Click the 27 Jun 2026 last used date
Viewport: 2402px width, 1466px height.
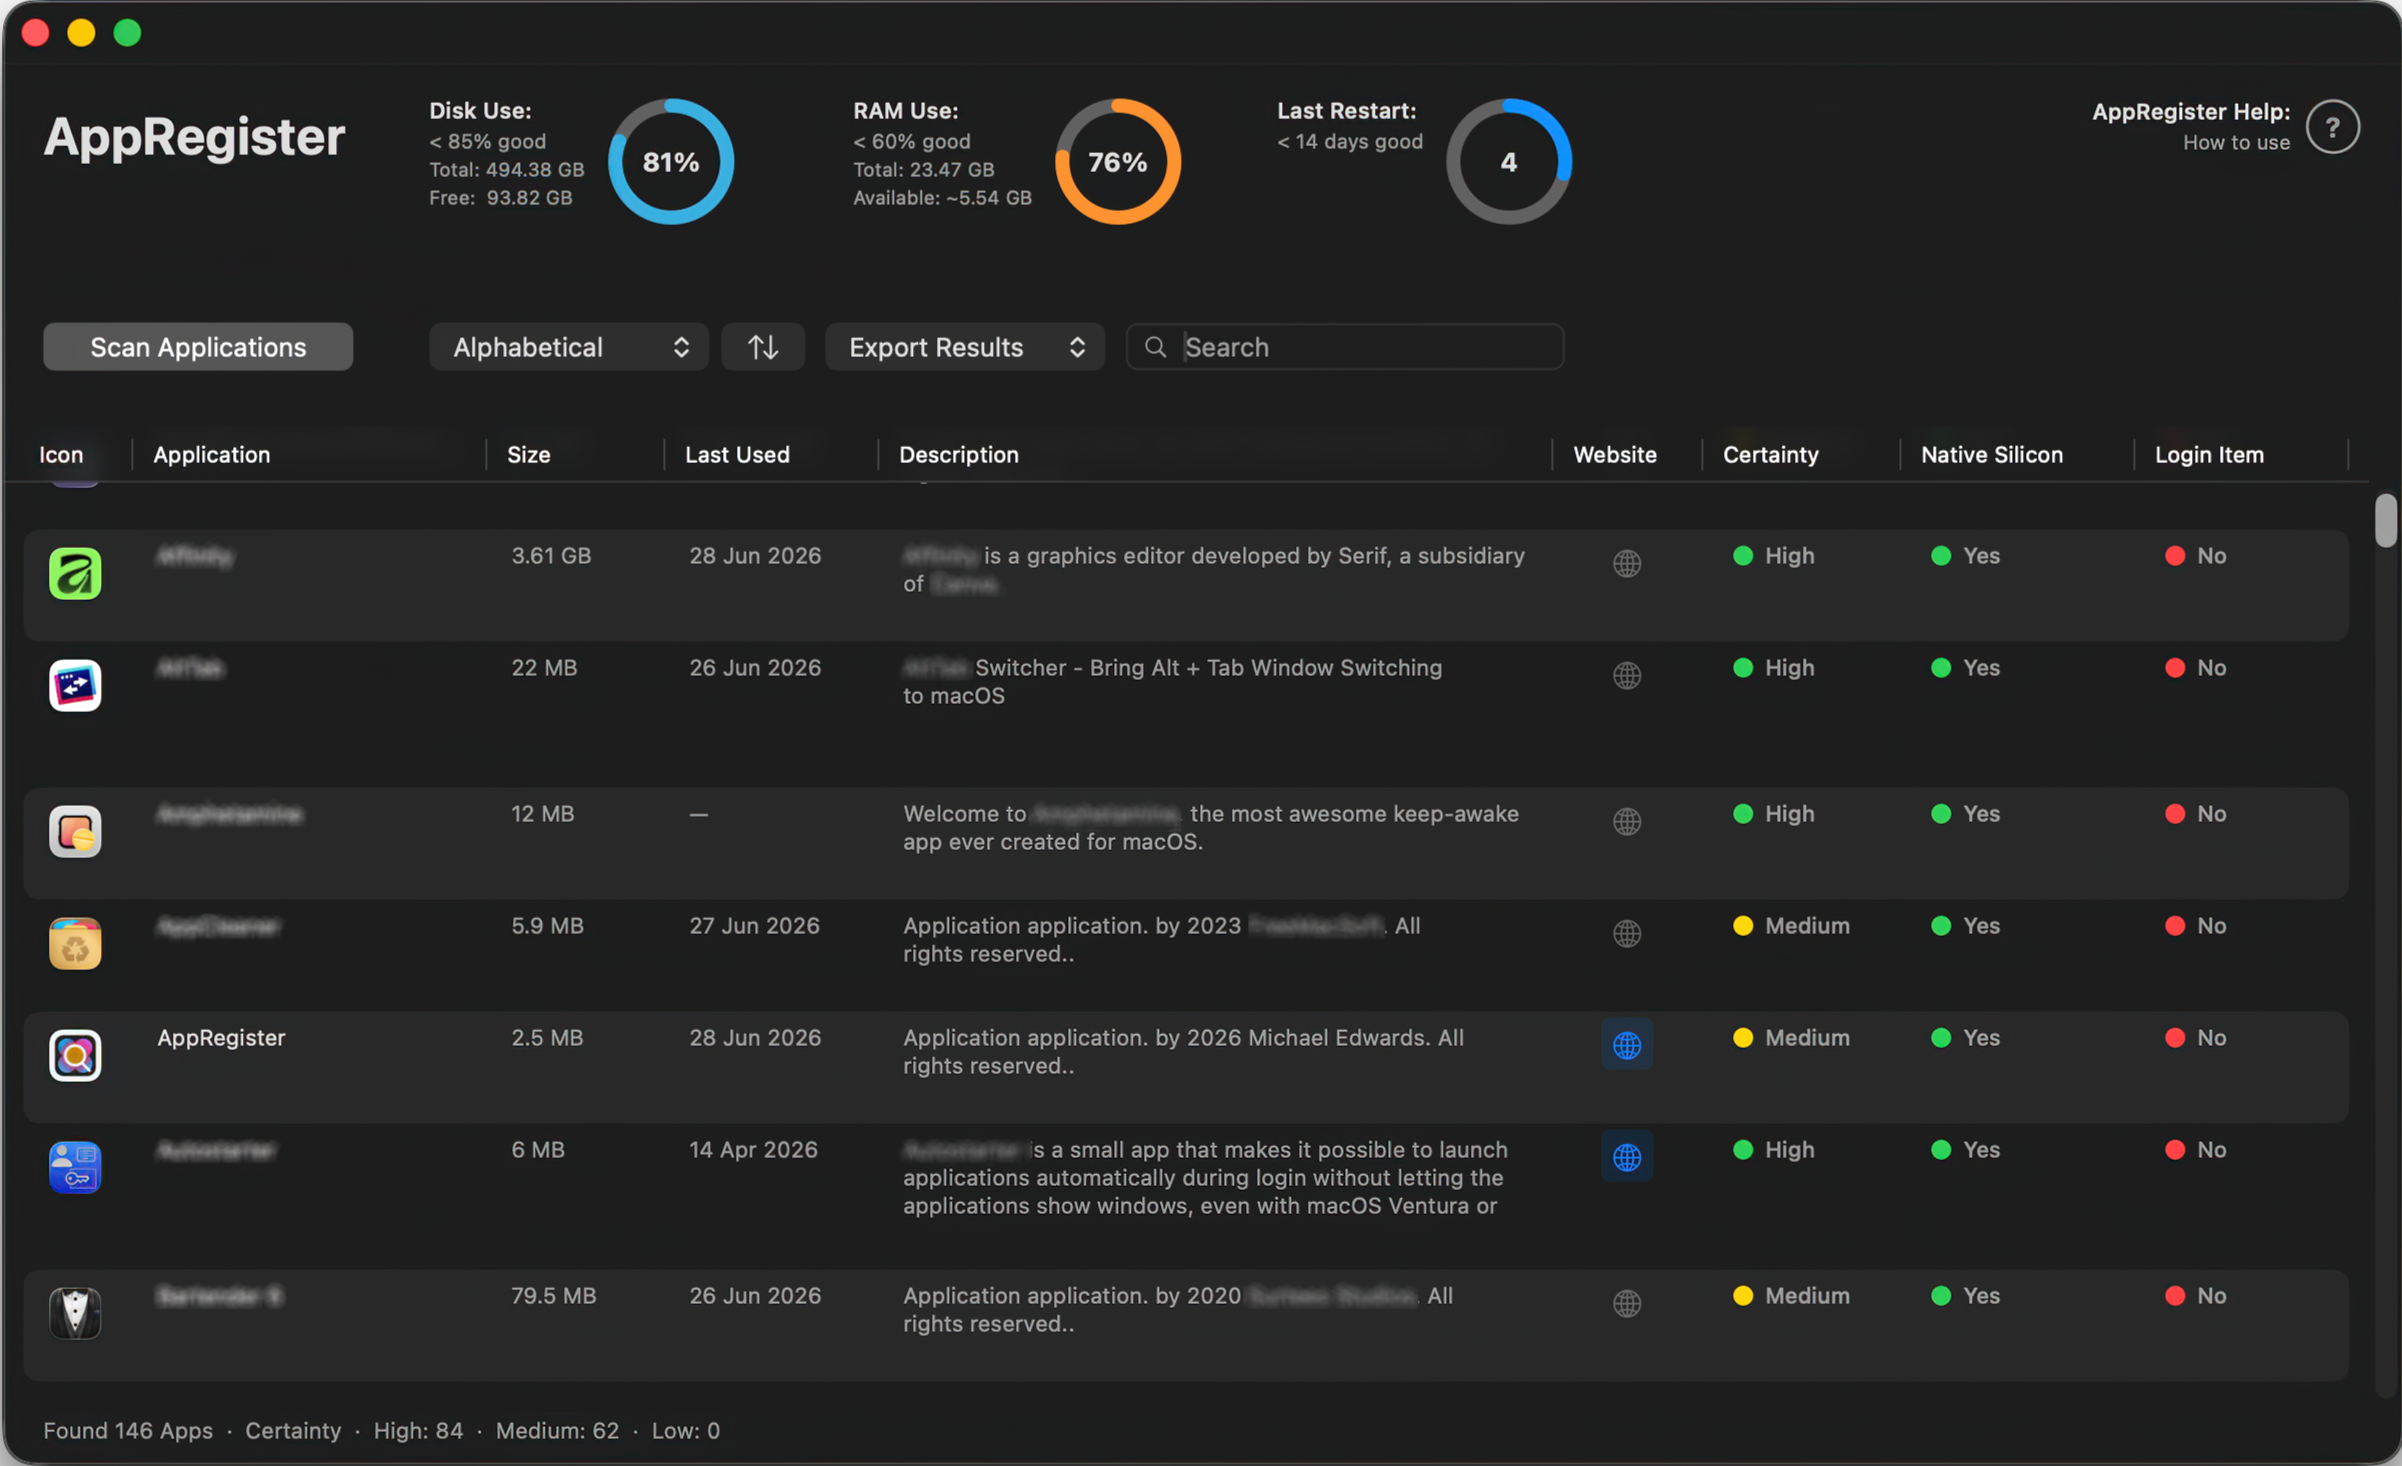pos(754,925)
